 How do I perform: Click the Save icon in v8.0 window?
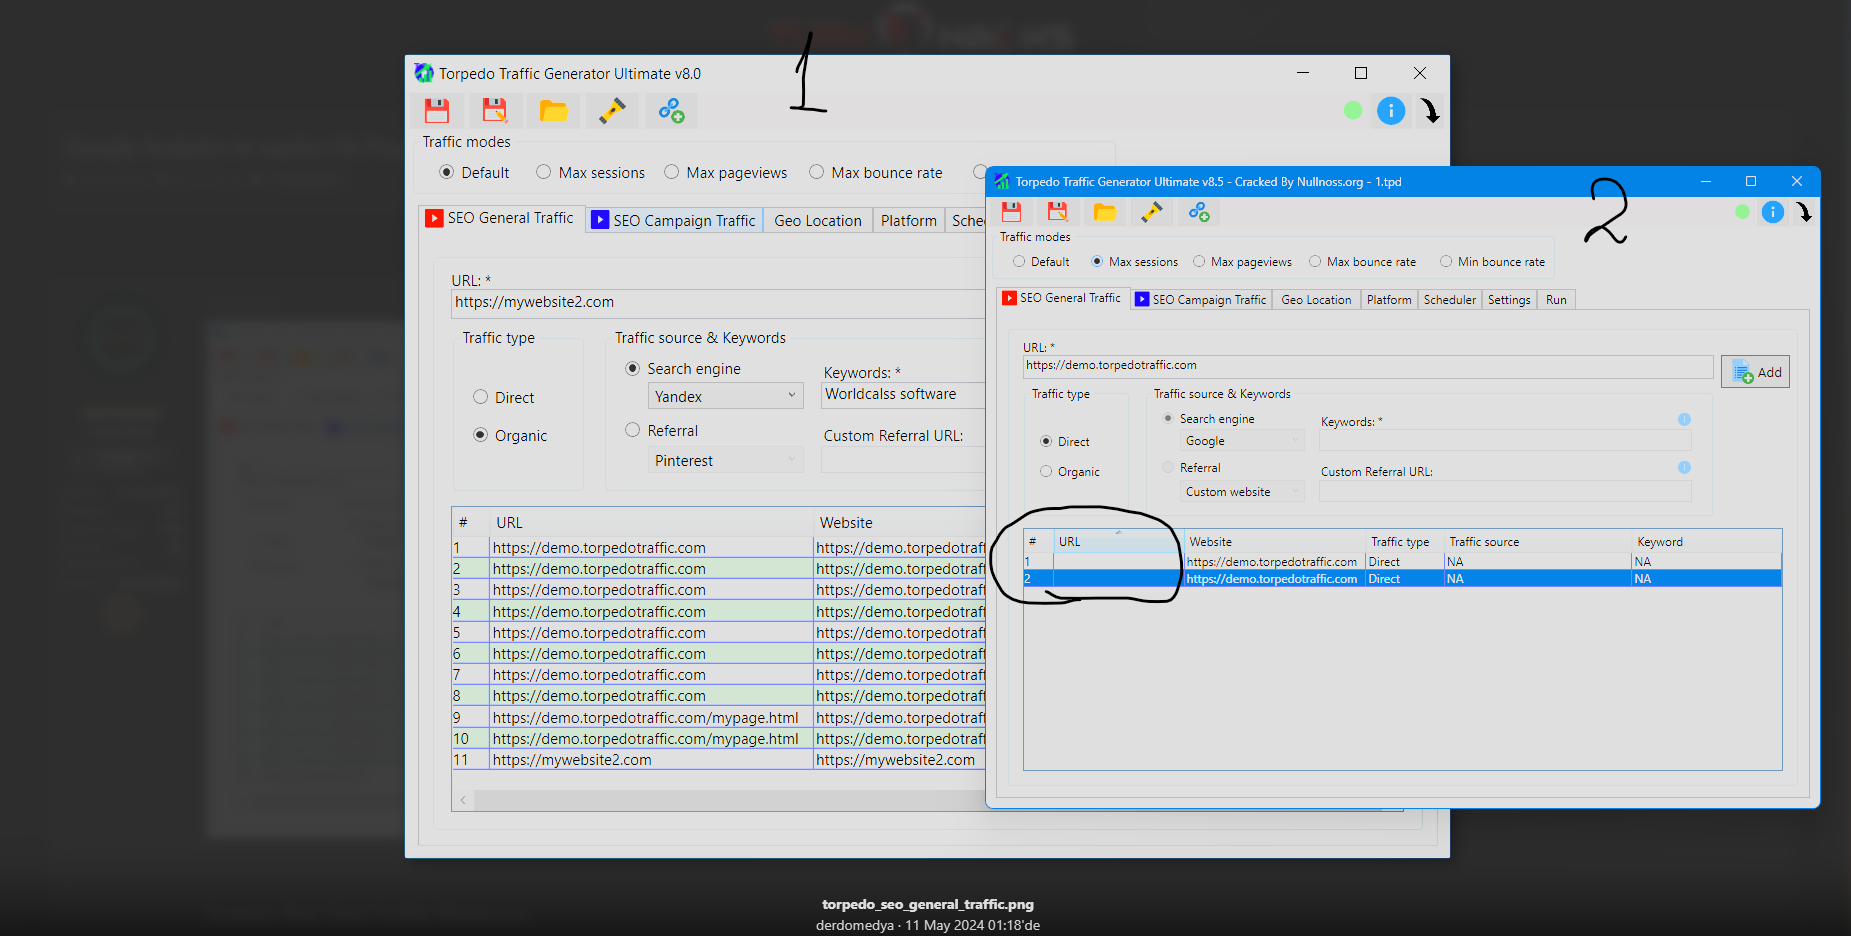point(437,111)
